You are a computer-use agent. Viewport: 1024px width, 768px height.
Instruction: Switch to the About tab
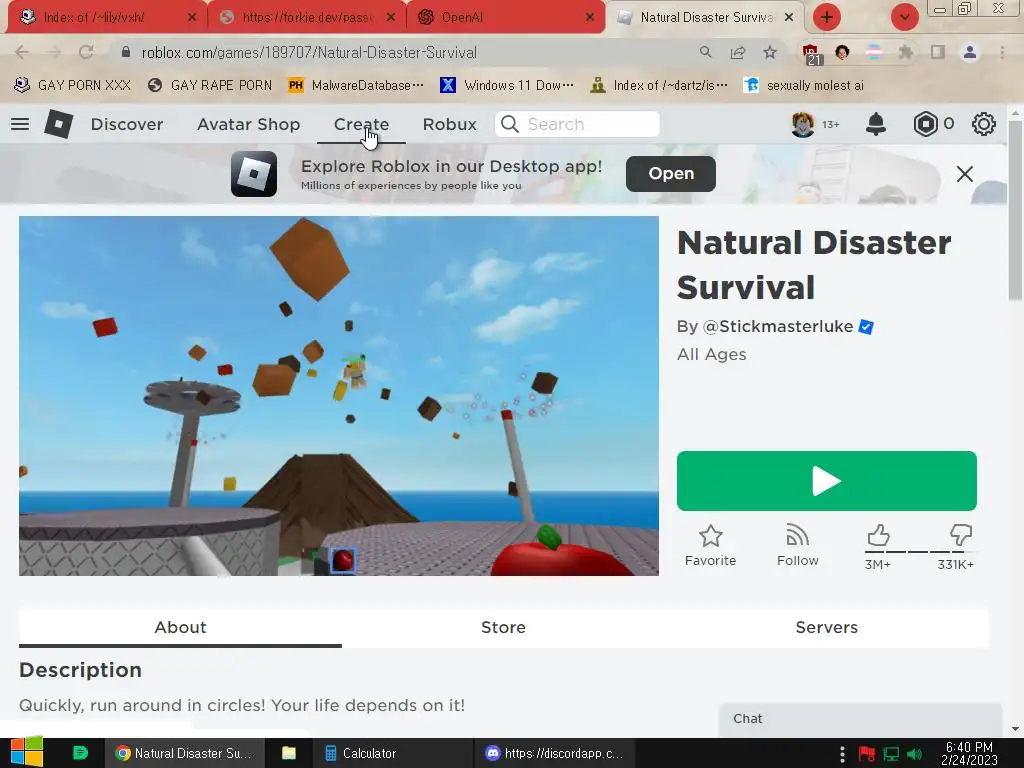pos(180,628)
